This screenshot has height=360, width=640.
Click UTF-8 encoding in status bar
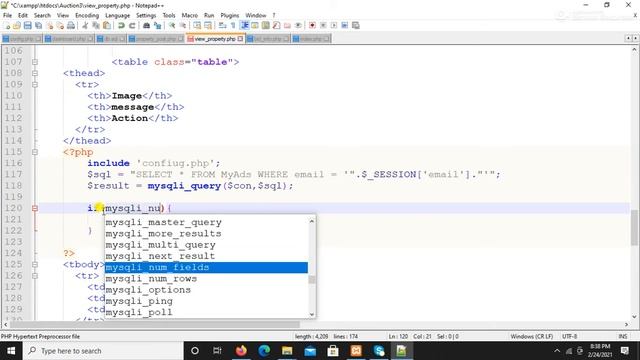coord(569,336)
